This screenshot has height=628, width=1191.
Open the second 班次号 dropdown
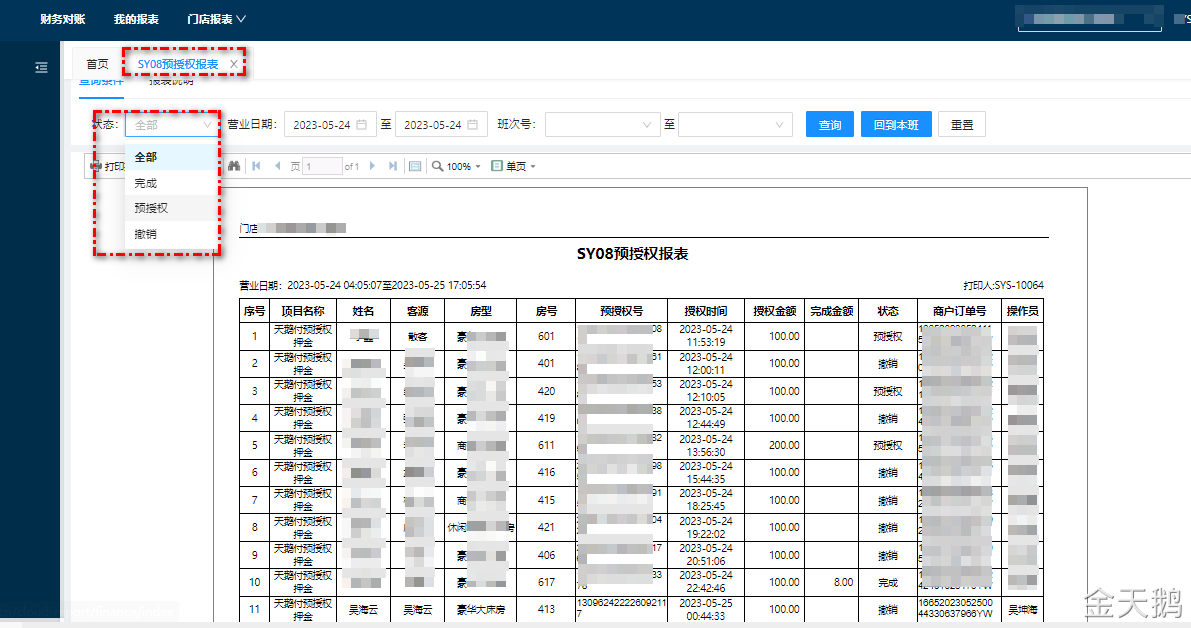[735, 125]
